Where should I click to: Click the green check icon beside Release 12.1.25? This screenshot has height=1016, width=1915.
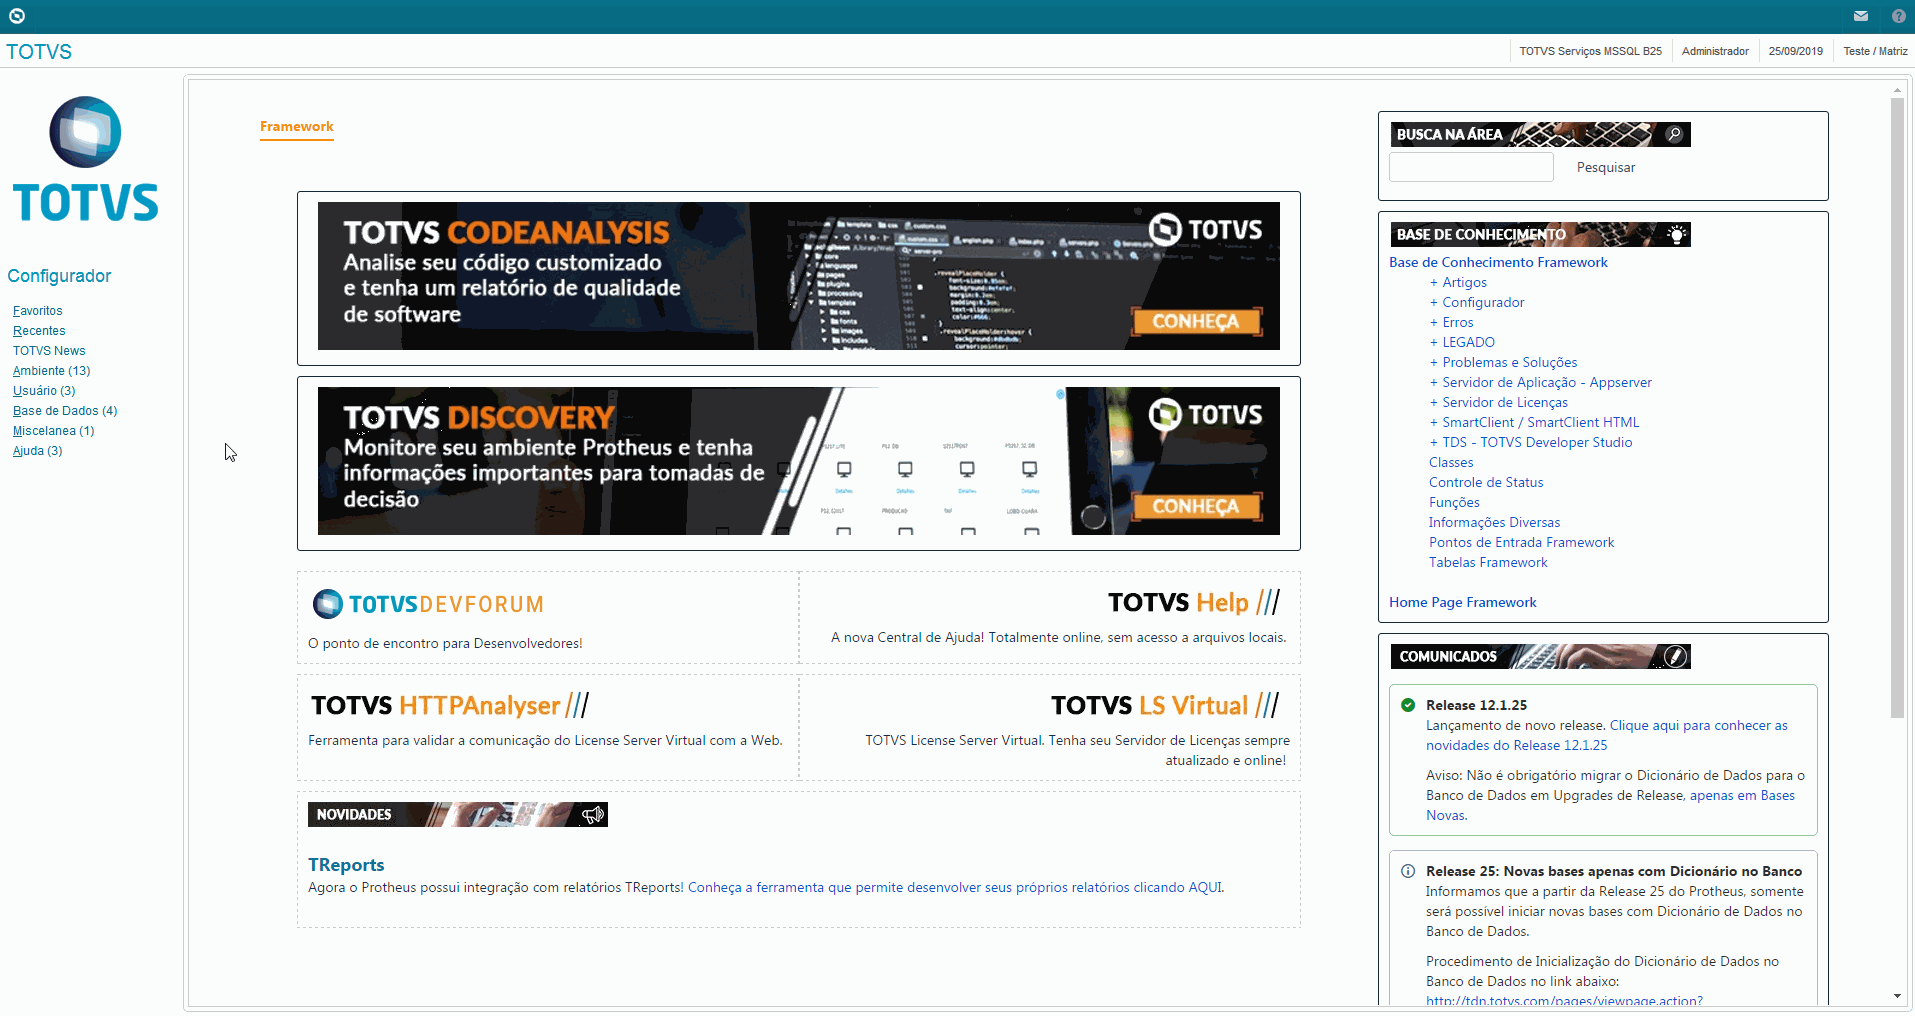tap(1408, 705)
